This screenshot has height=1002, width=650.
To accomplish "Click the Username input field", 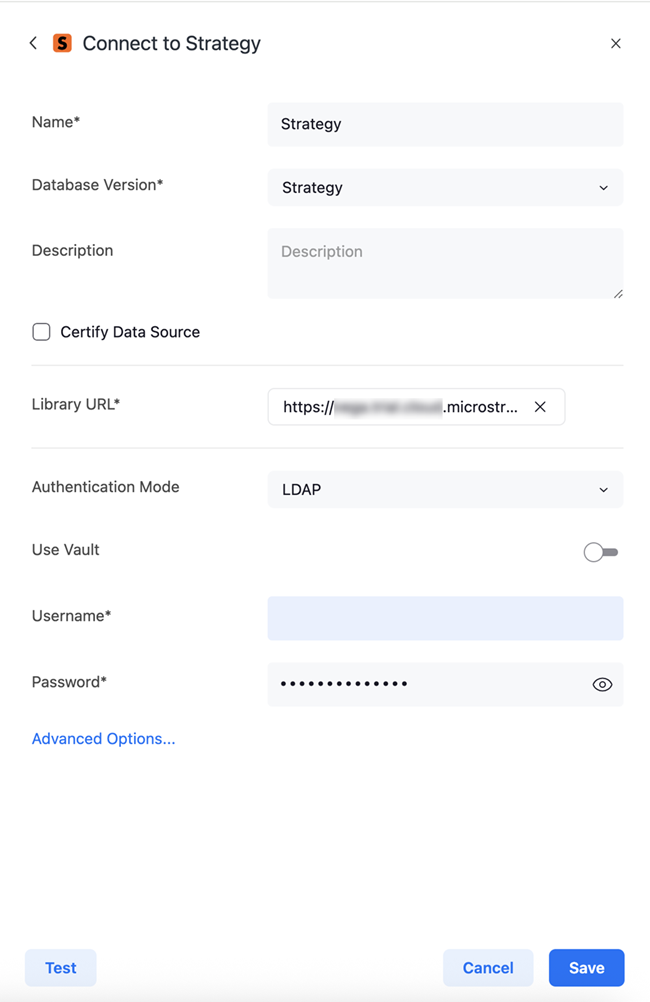I will click(x=445, y=618).
